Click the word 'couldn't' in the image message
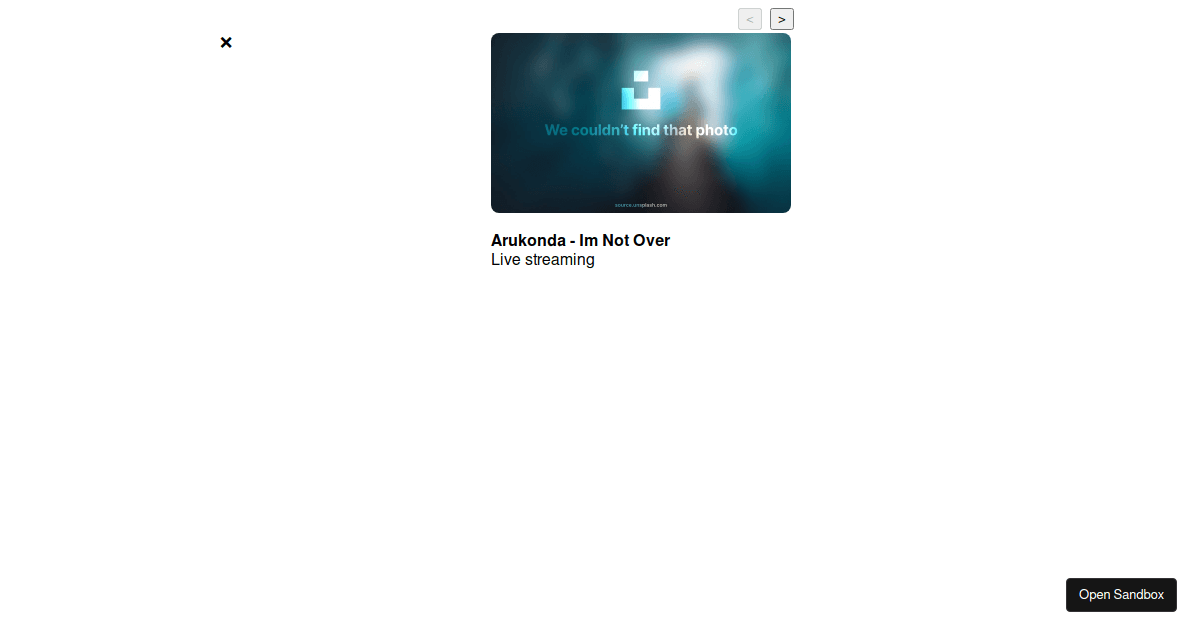 click(600, 130)
